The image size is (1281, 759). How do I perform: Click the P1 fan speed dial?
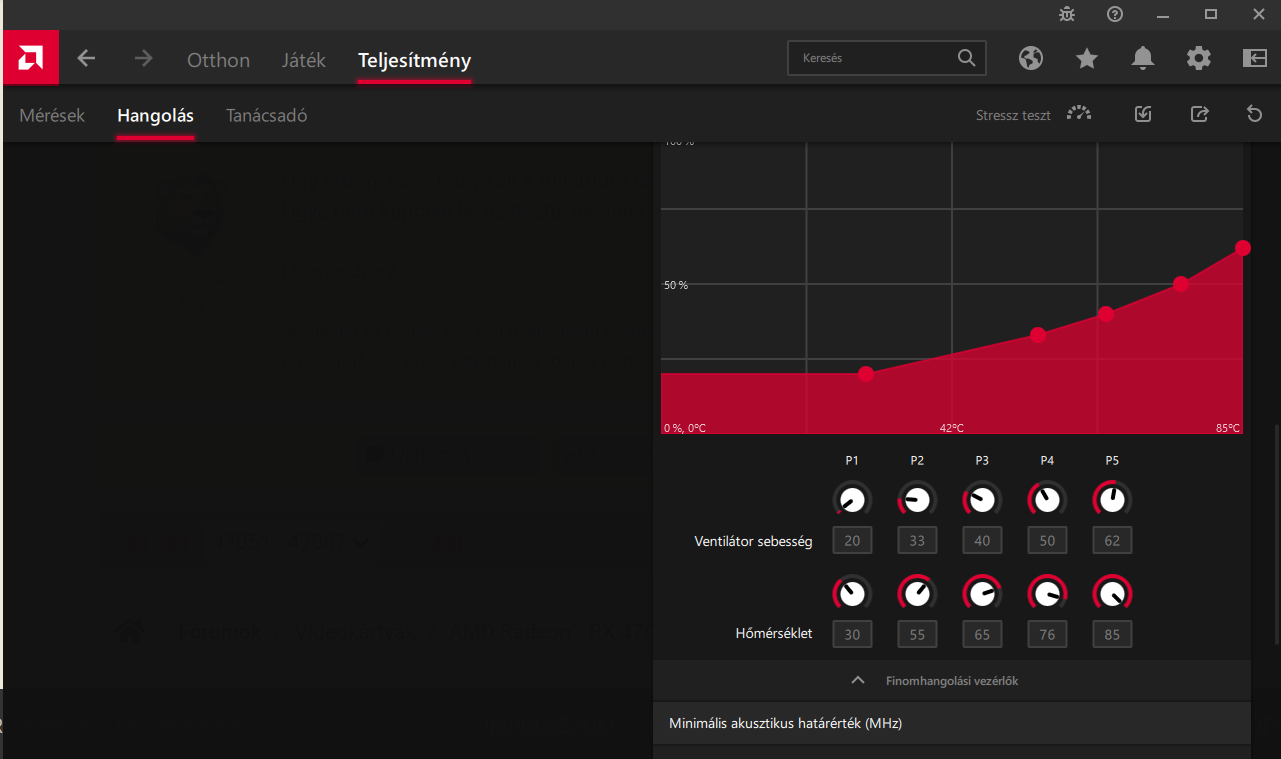coord(852,499)
